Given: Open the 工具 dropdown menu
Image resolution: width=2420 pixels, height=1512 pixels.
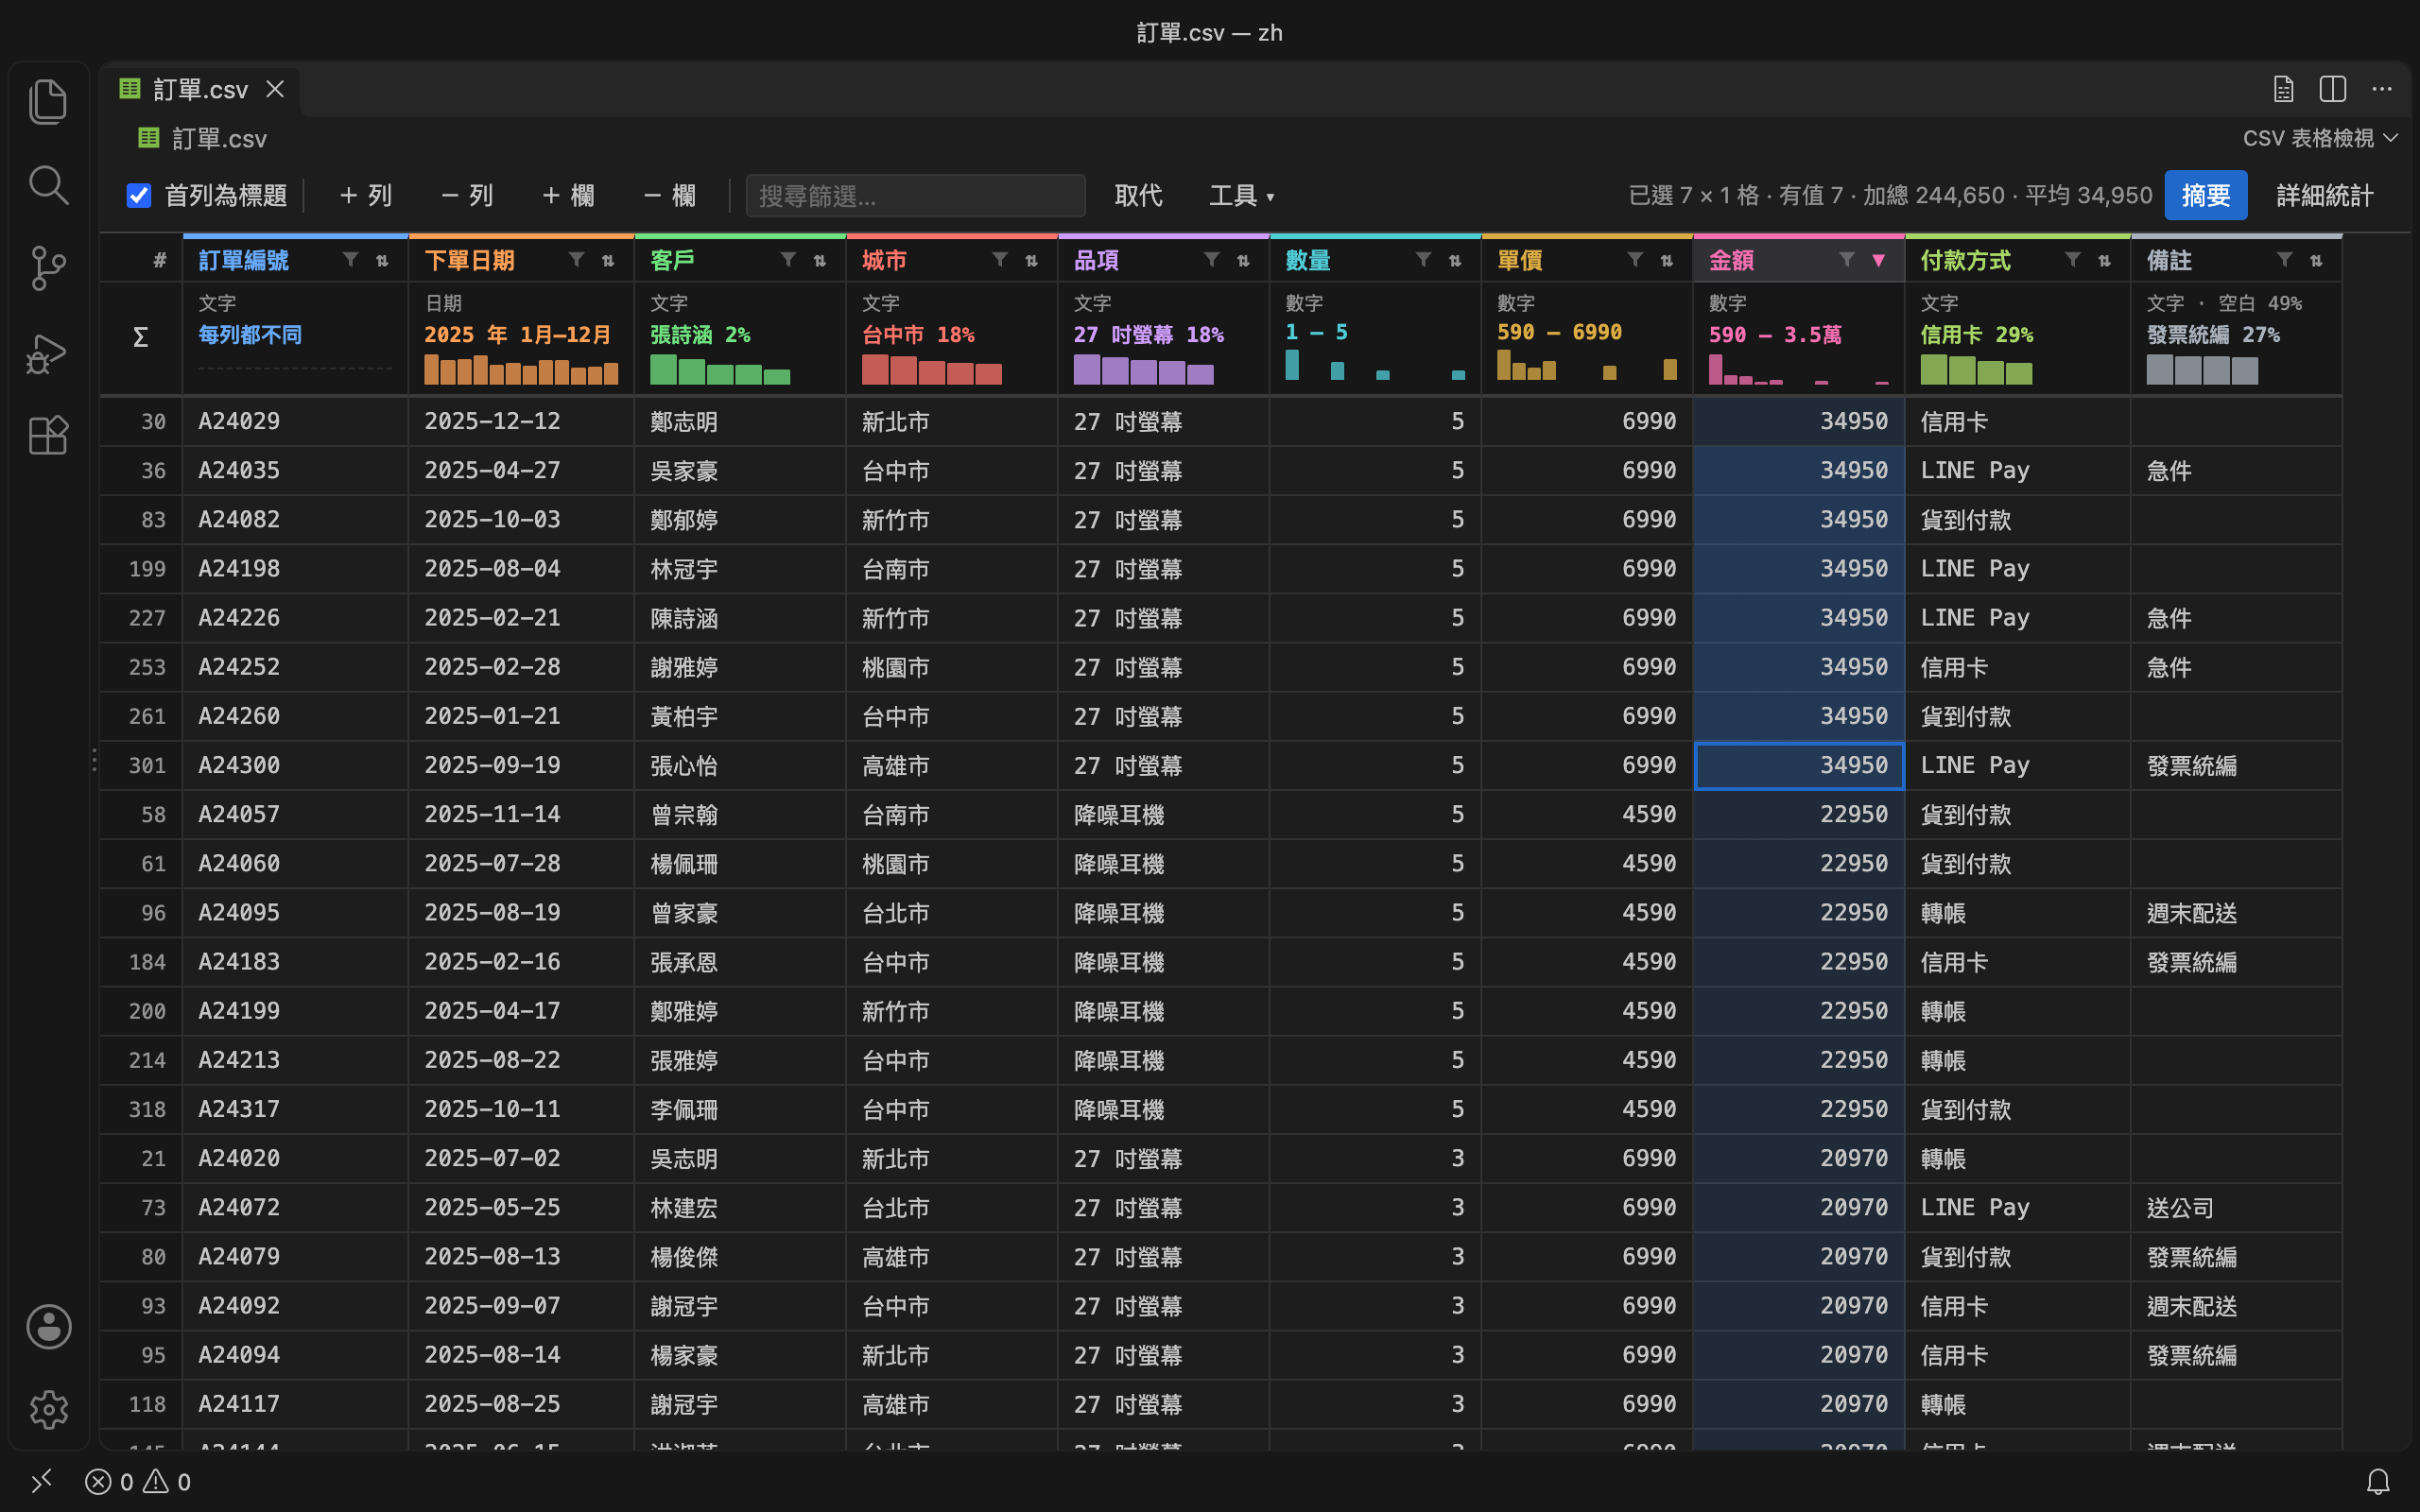Looking at the screenshot, I should [x=1241, y=195].
